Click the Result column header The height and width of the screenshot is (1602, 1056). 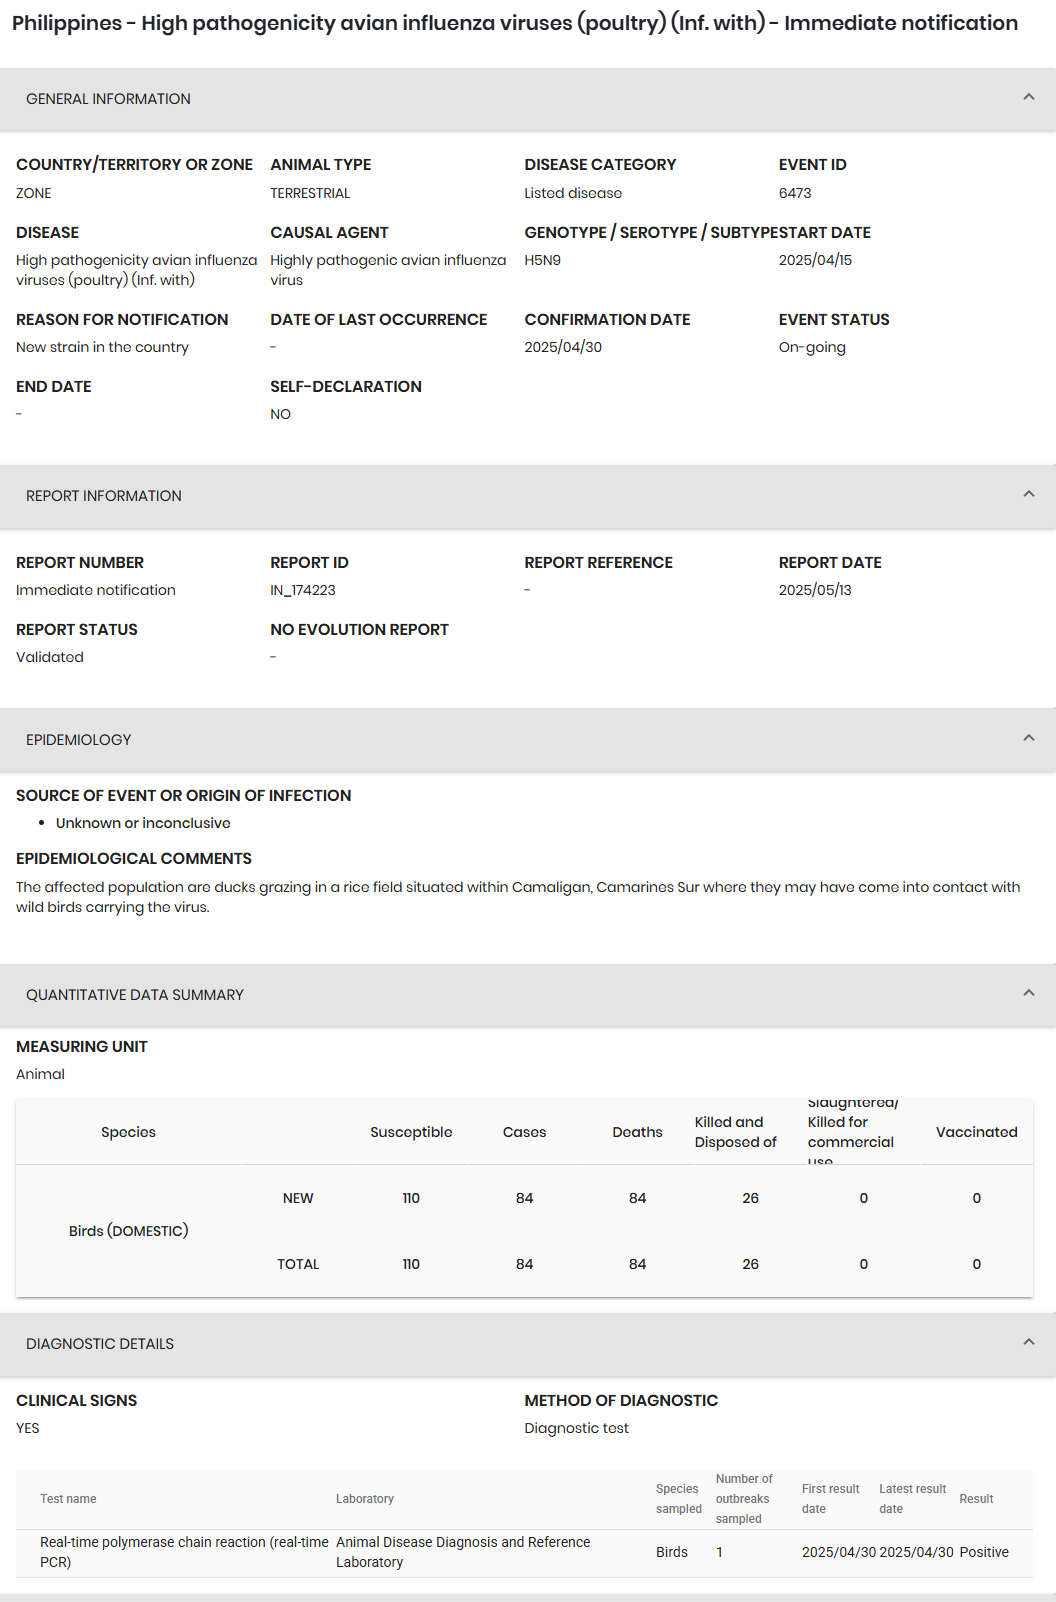(x=976, y=1499)
